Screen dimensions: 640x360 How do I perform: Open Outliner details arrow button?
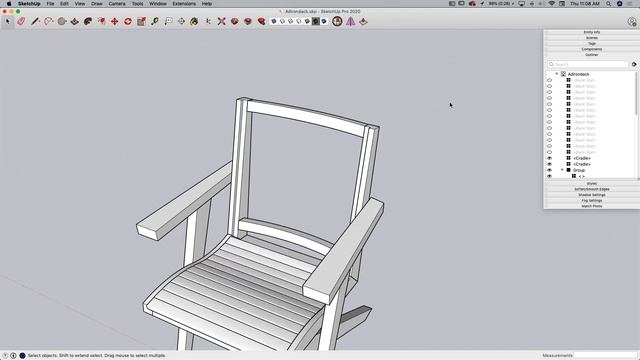click(x=634, y=64)
